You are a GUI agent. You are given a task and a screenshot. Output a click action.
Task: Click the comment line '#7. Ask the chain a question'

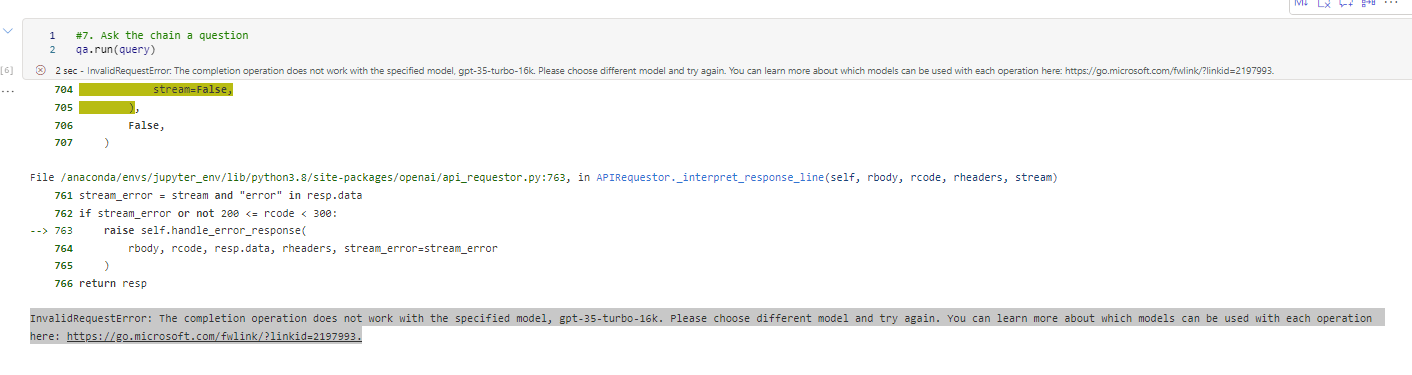(162, 35)
